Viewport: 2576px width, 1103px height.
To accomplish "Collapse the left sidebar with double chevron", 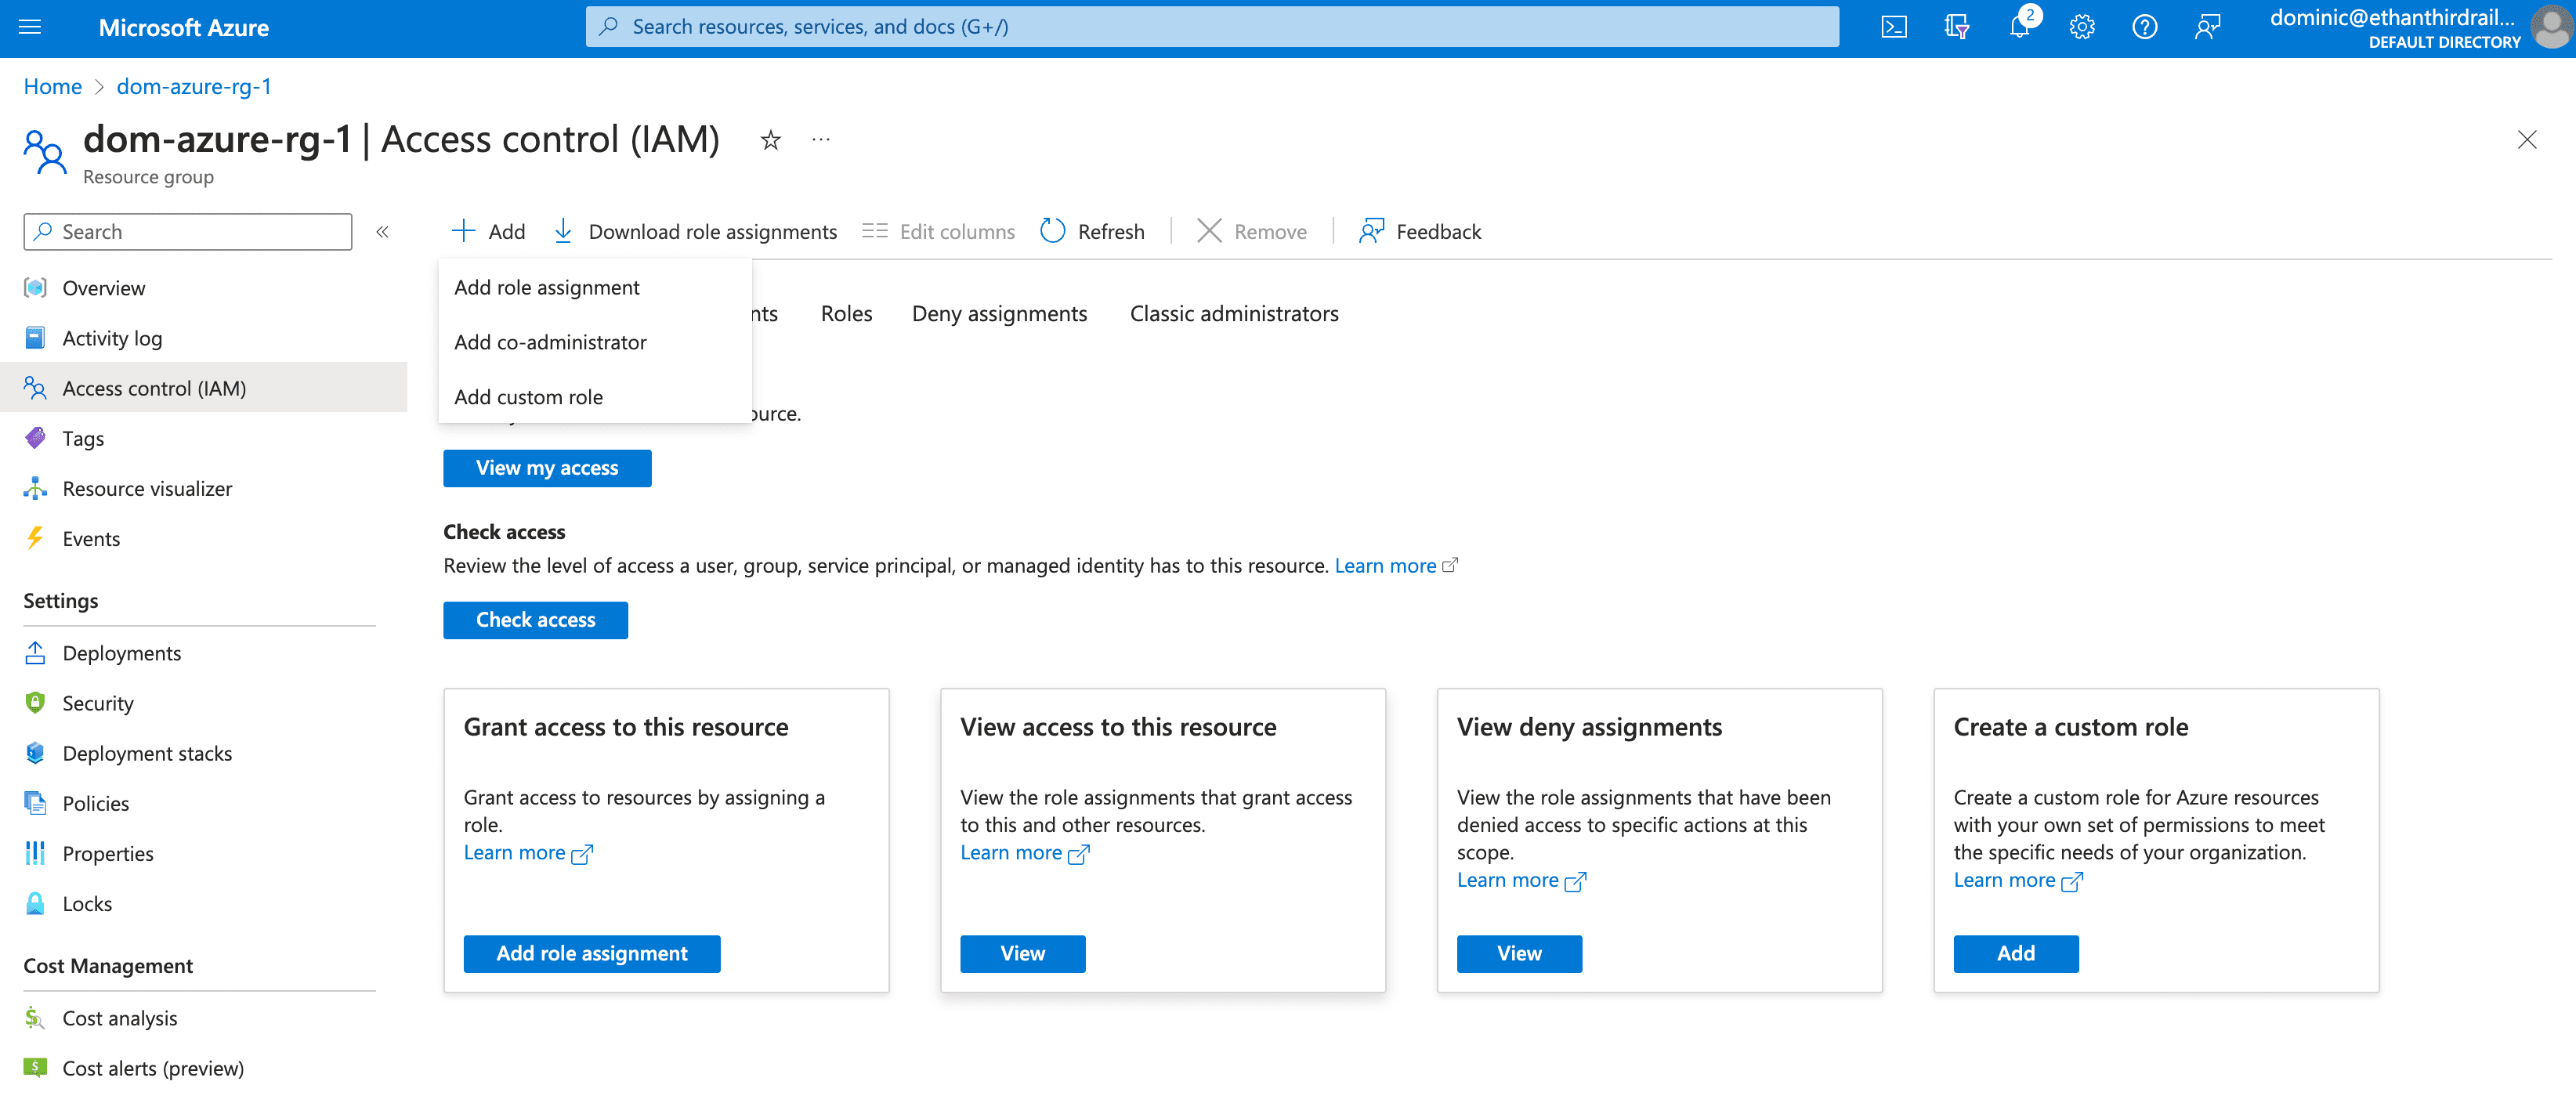I will click(x=382, y=232).
